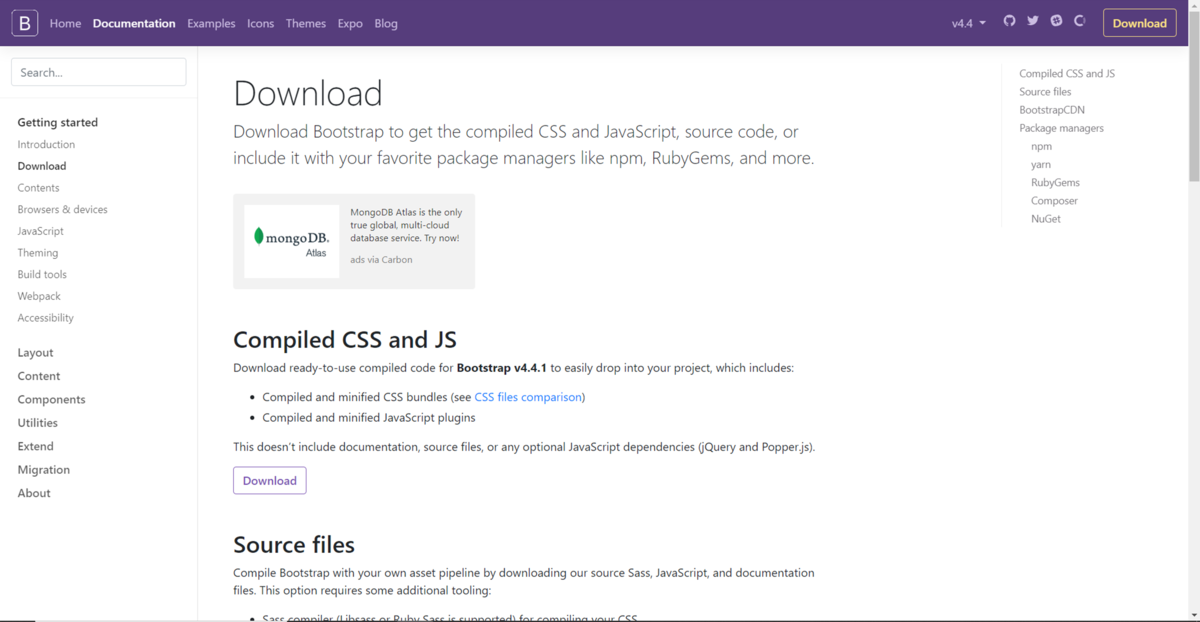Click the Bootstrap B logo
The height and width of the screenshot is (622, 1200).
coord(25,22)
